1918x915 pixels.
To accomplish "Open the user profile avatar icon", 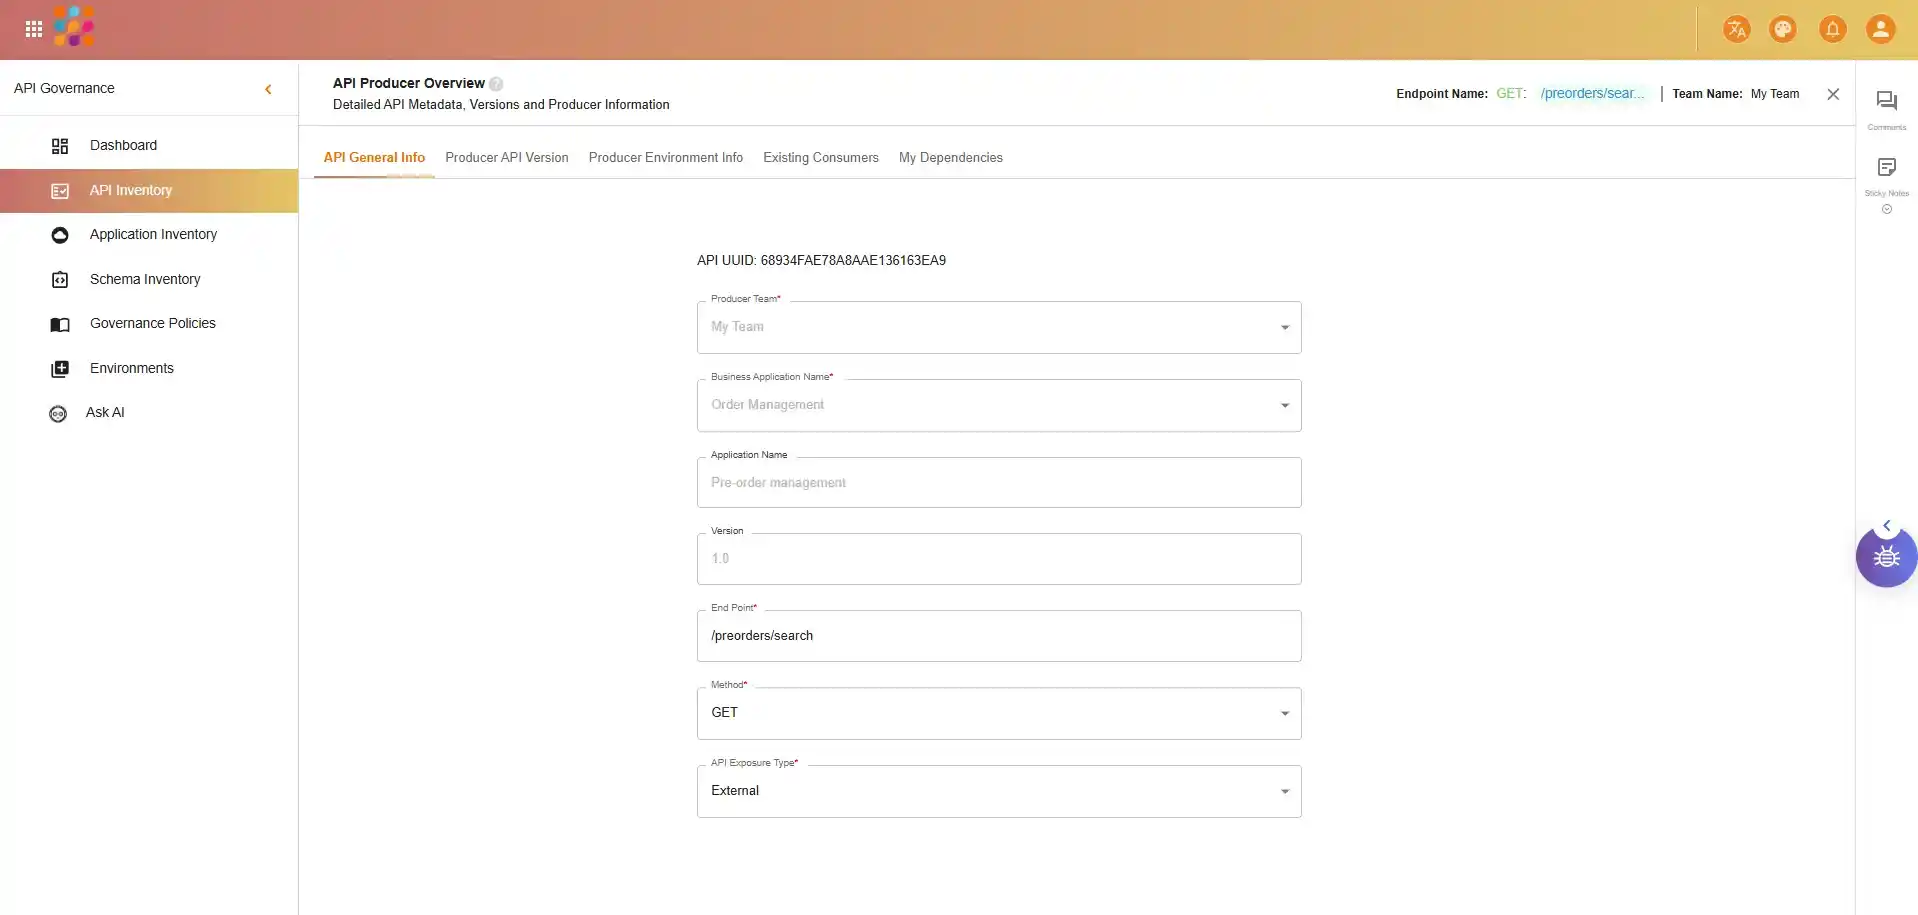I will pyautogui.click(x=1880, y=29).
